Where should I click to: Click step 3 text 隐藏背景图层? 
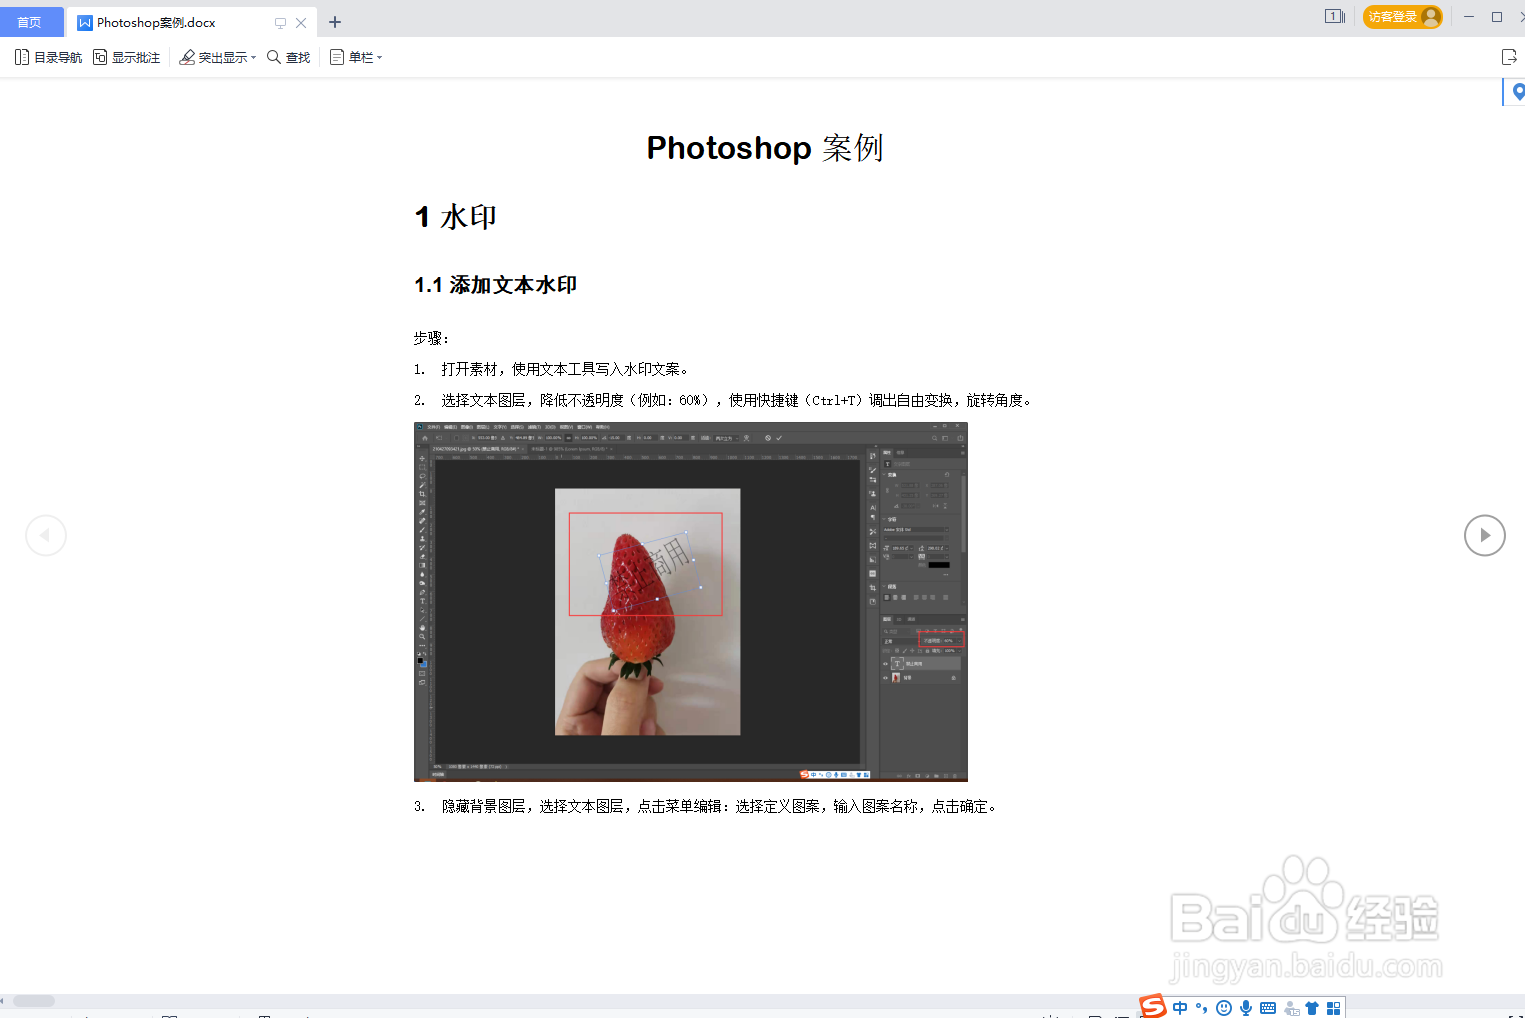[x=706, y=806]
